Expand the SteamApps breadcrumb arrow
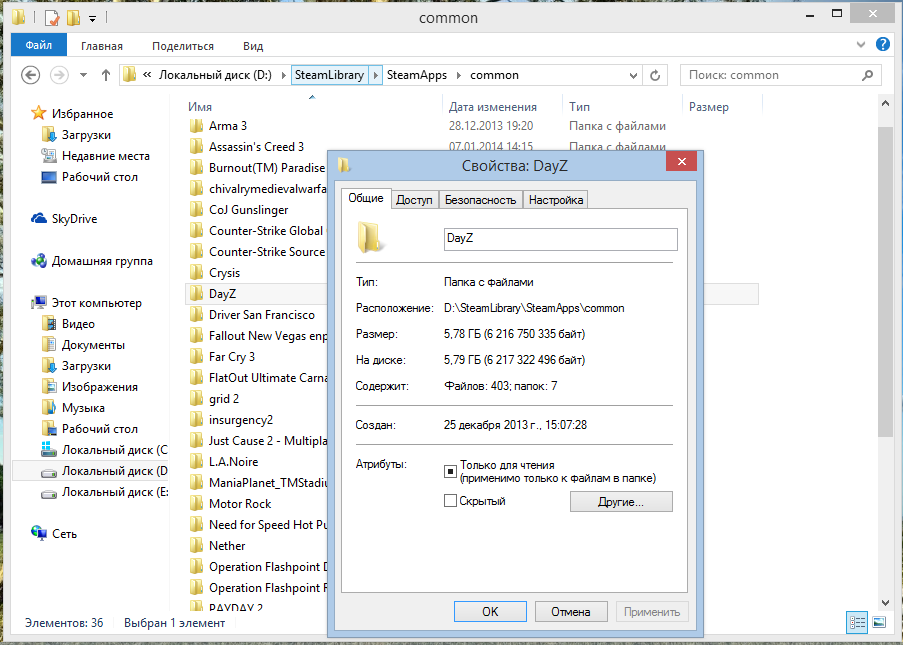This screenshot has height=645, width=903. [x=458, y=75]
